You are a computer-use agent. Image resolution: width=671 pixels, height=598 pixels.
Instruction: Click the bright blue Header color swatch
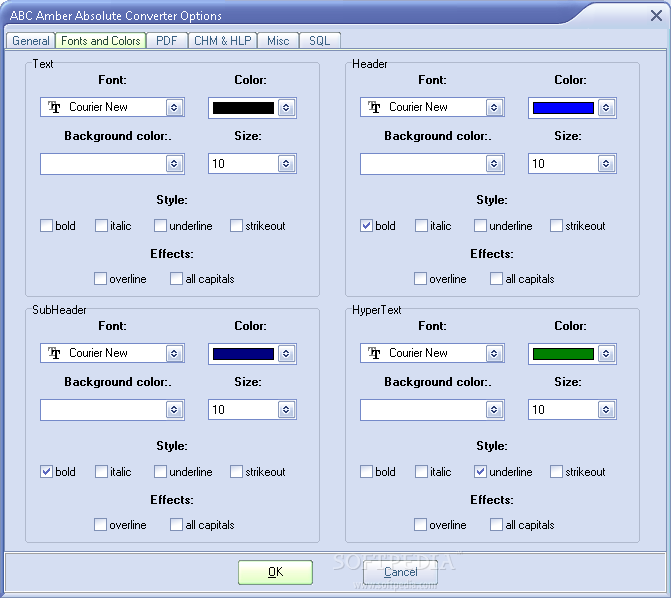(x=563, y=107)
